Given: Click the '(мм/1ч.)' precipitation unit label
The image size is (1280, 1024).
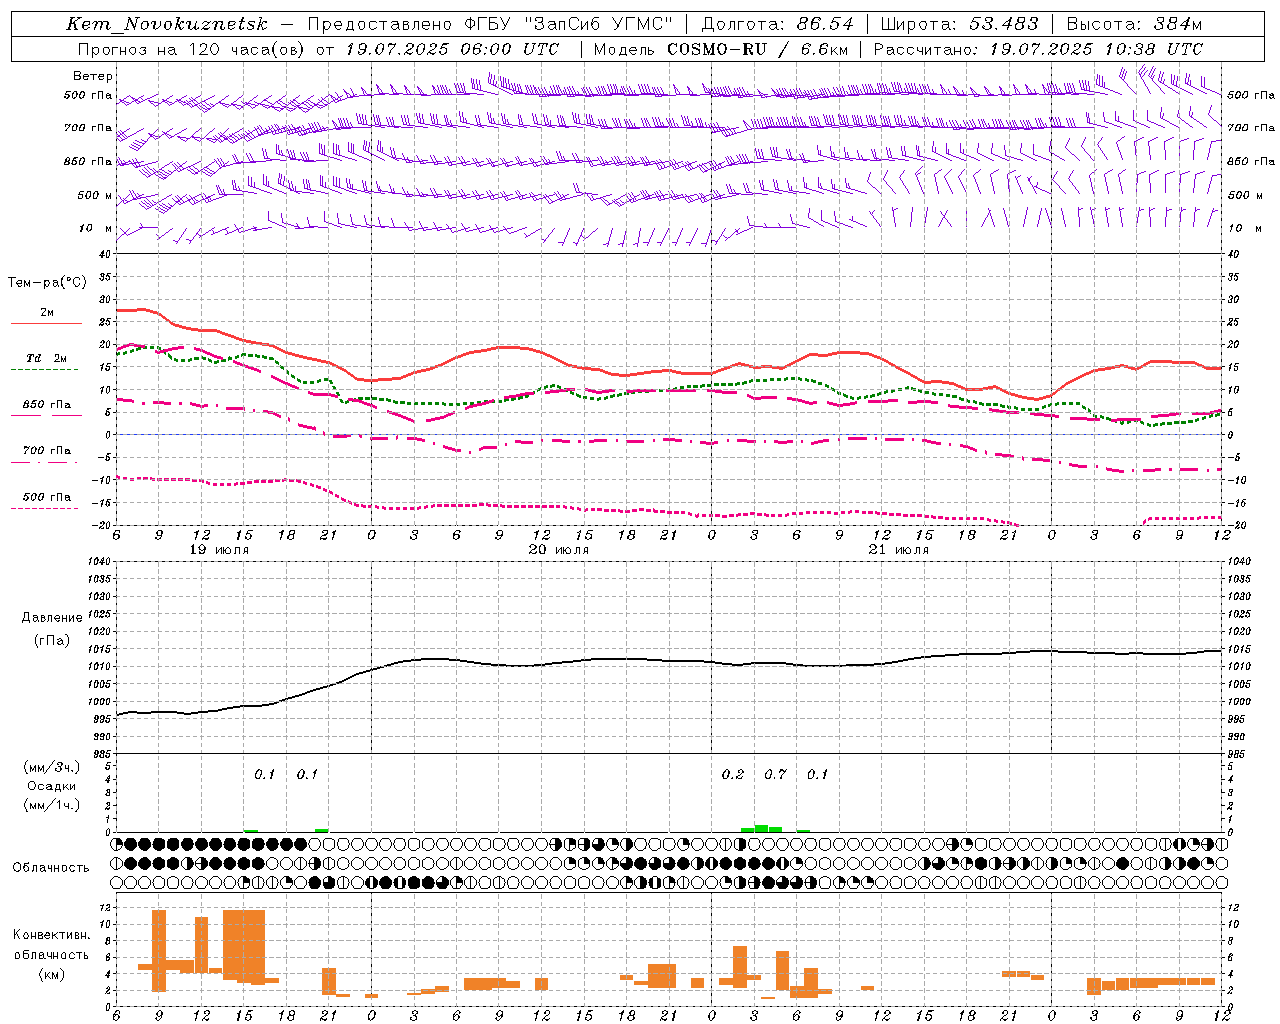Looking at the screenshot, I should coord(52,805).
